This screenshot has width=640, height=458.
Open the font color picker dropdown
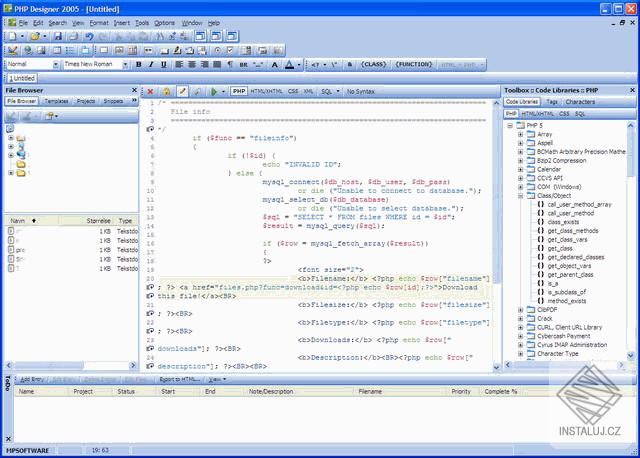pos(298,64)
